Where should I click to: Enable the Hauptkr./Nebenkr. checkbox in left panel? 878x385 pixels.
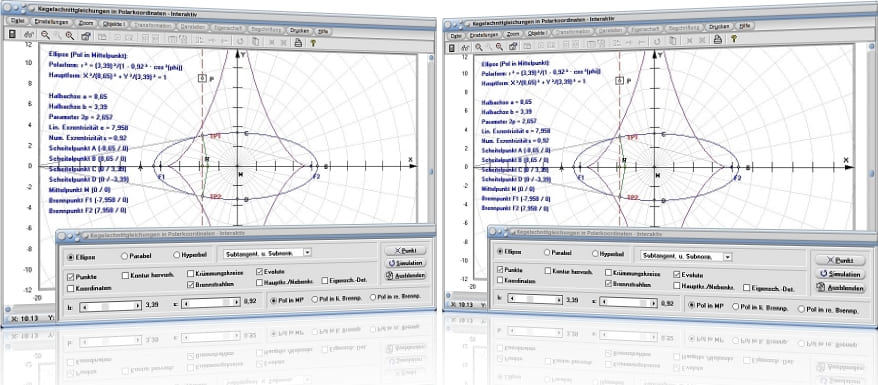[259, 282]
